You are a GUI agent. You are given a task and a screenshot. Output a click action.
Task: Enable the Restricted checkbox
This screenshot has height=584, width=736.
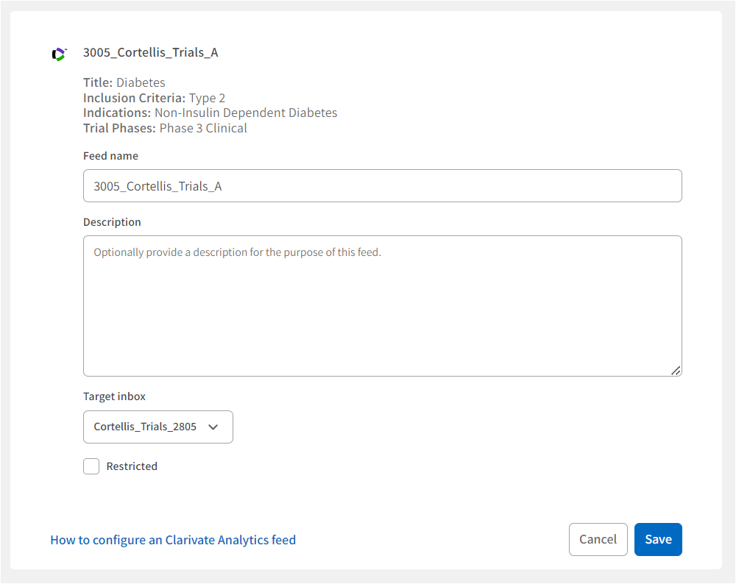[91, 466]
